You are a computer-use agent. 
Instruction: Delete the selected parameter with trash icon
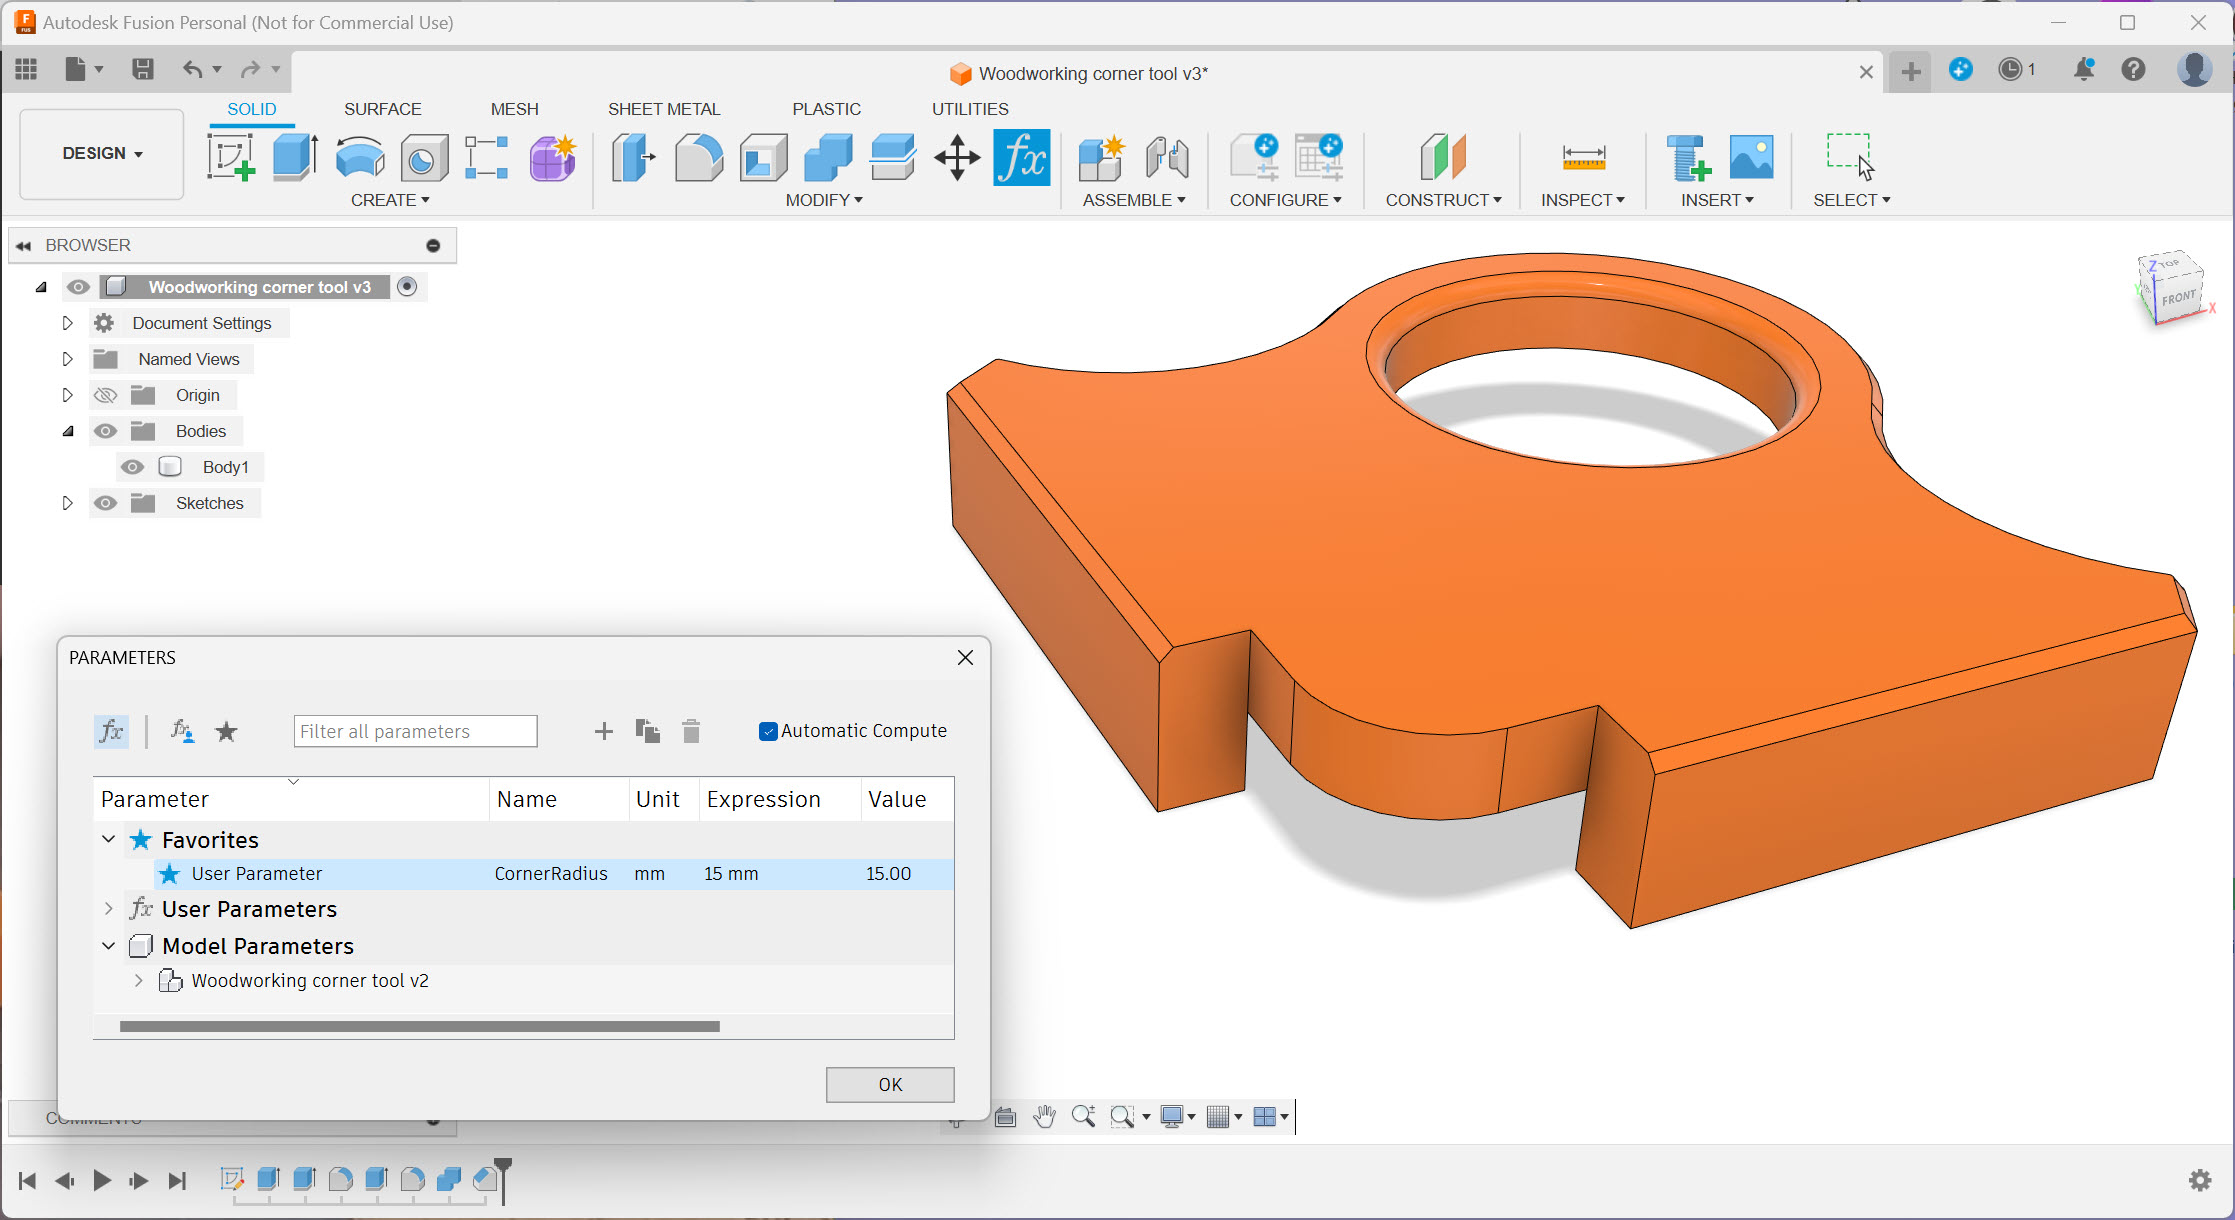[691, 731]
